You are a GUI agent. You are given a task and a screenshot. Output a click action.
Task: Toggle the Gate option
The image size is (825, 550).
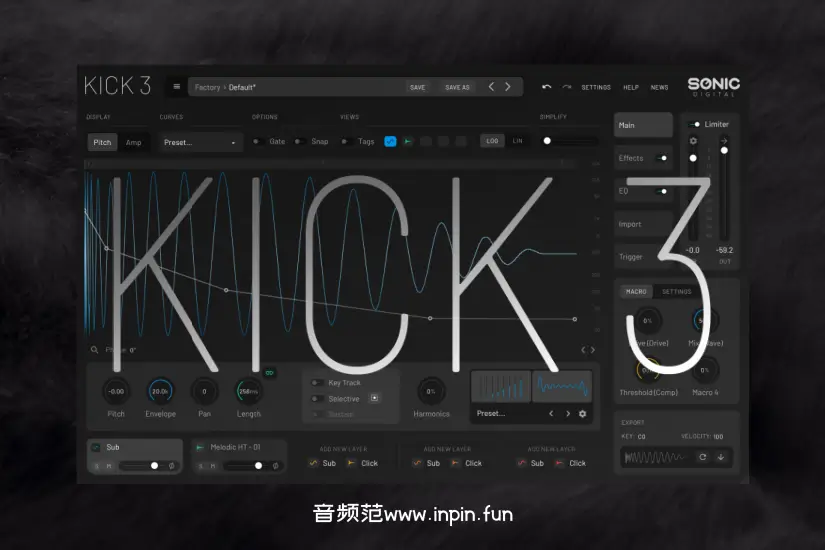click(x=257, y=141)
